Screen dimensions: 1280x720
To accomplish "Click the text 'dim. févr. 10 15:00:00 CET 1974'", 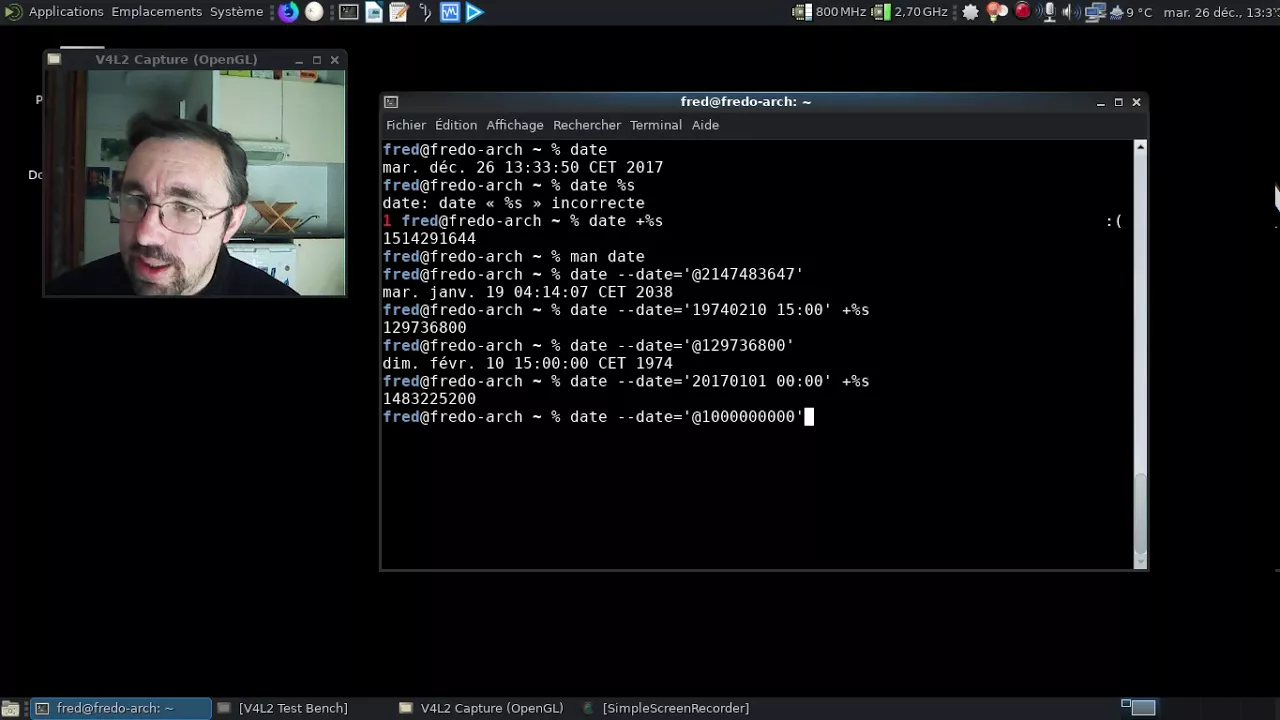I will [x=527, y=363].
